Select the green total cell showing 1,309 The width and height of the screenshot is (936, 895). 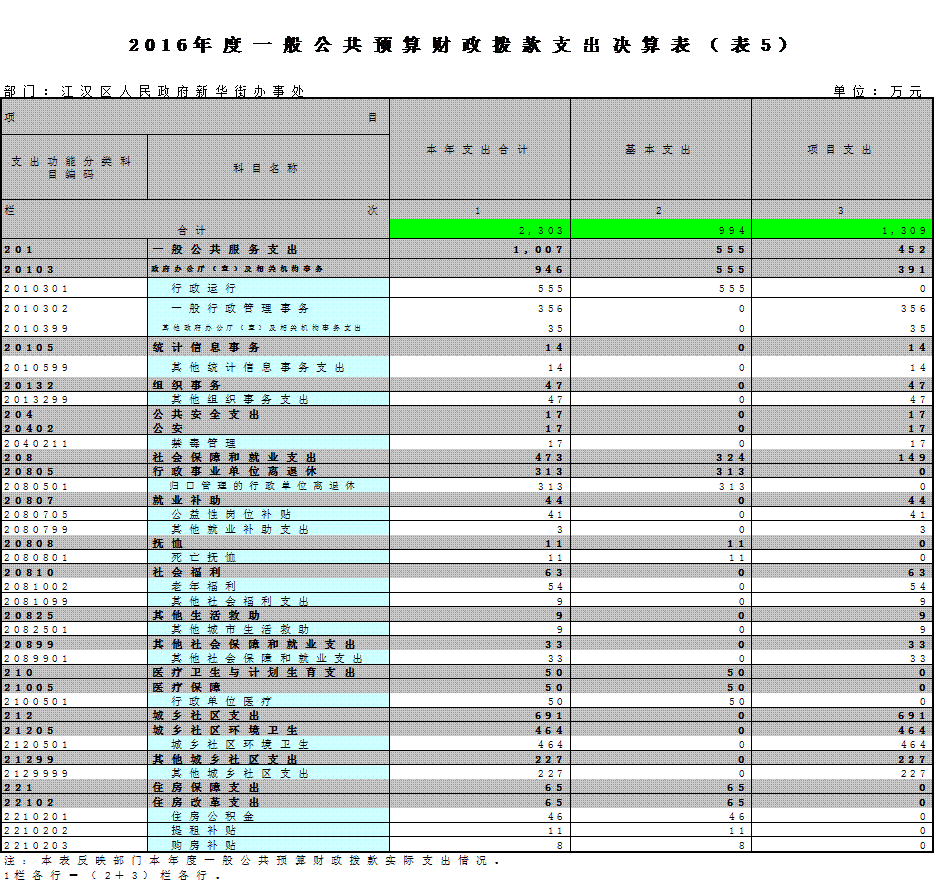pyautogui.click(x=841, y=230)
